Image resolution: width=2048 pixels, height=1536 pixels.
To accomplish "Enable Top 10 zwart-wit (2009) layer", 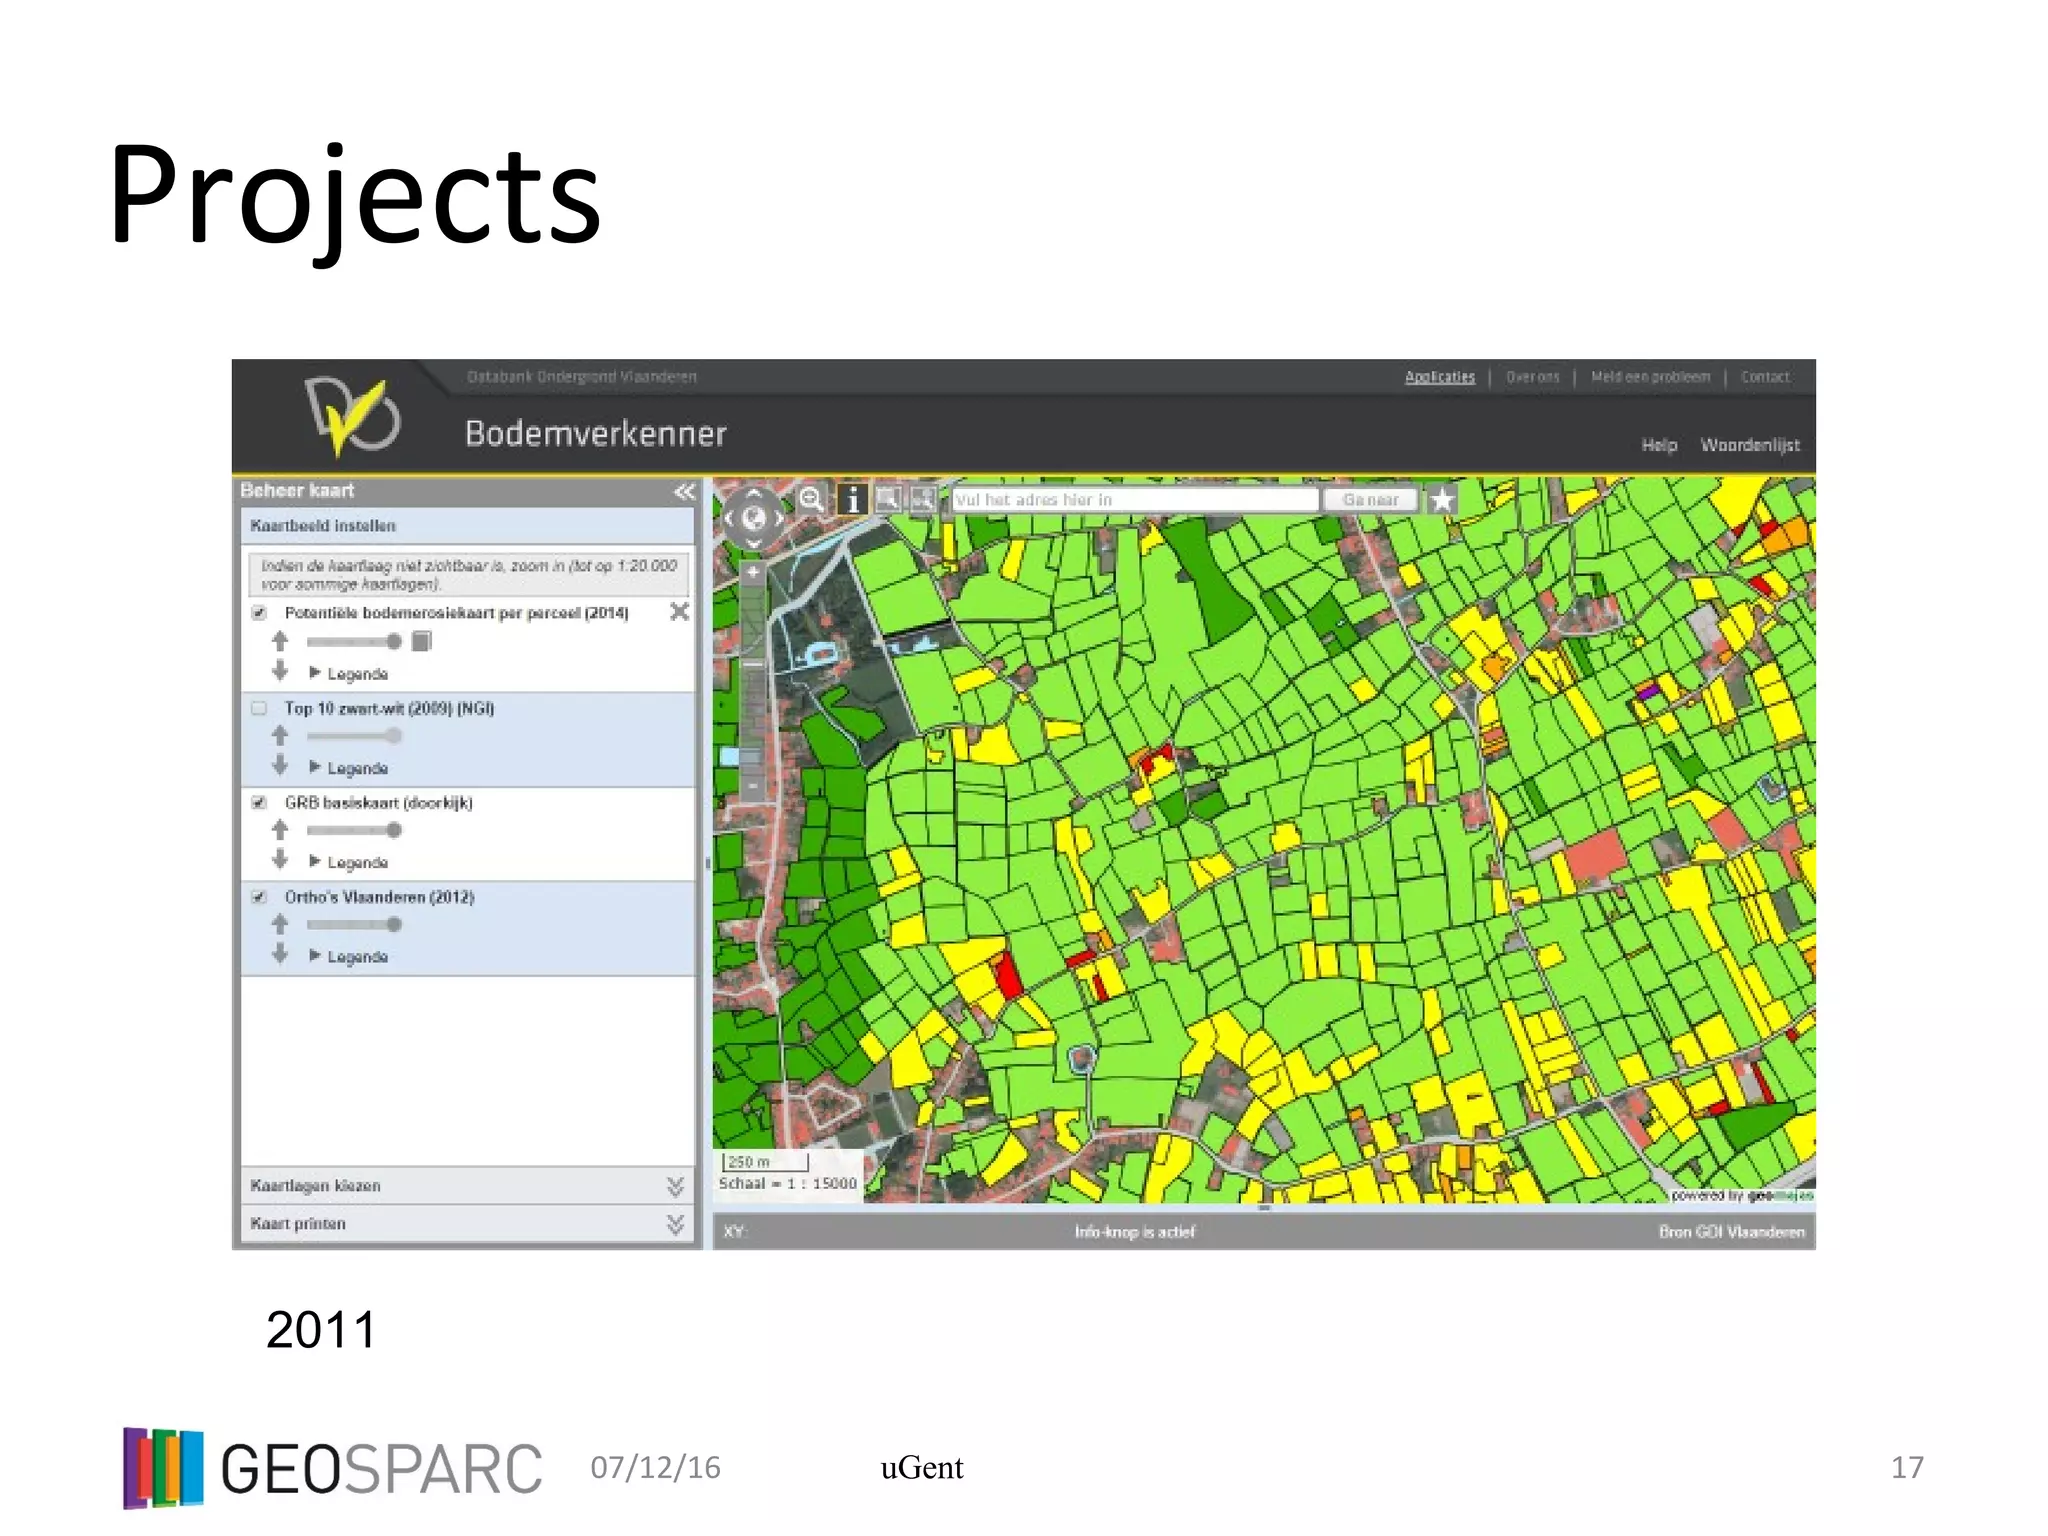I will tap(259, 708).
